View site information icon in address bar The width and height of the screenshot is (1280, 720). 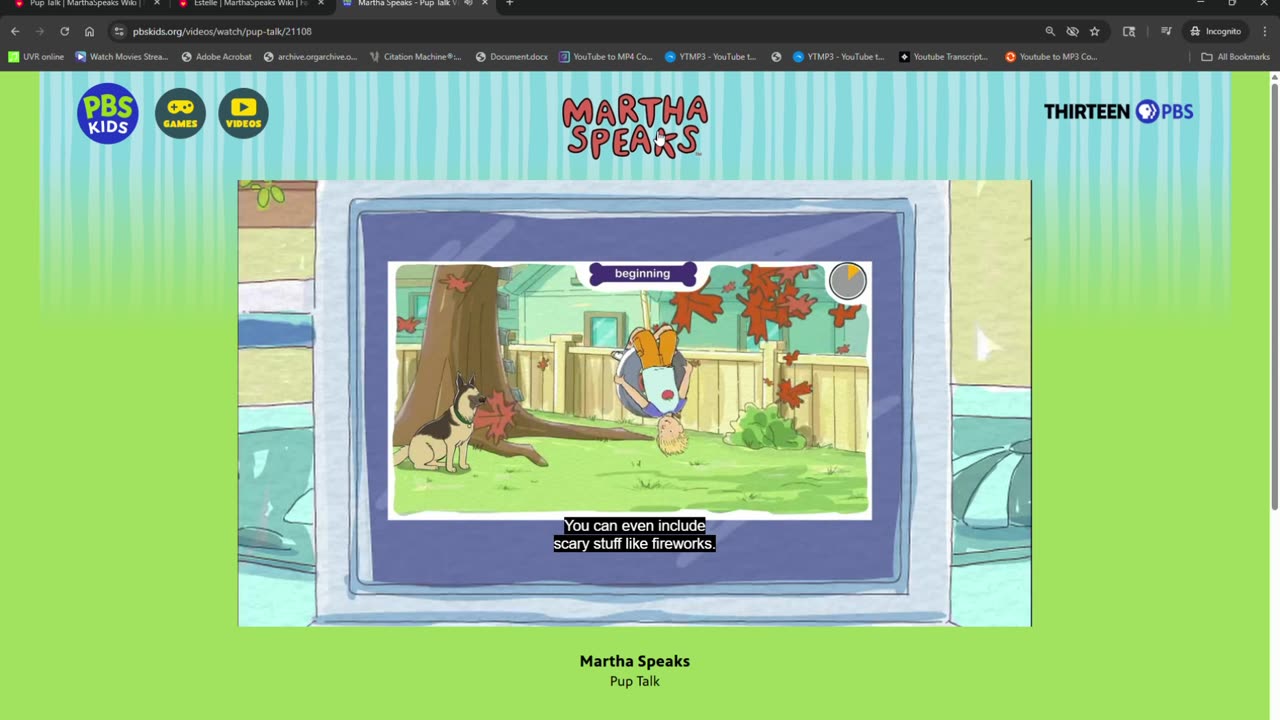[119, 31]
